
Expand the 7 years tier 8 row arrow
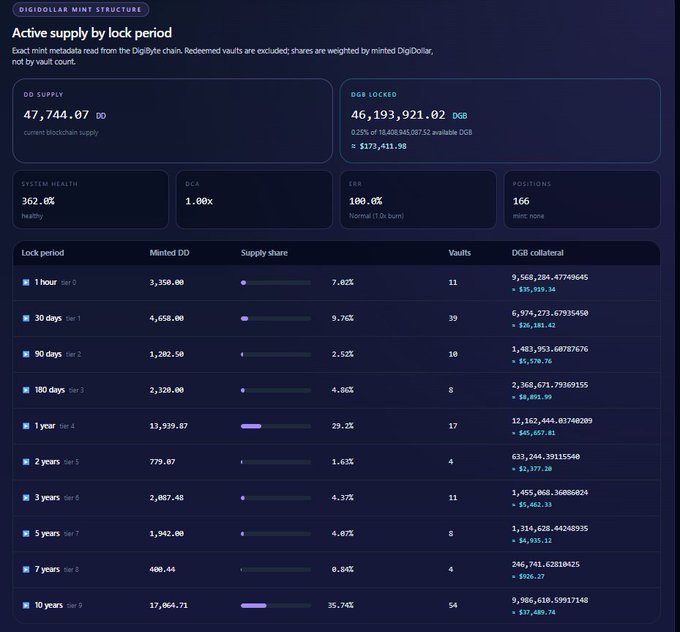(x=26, y=570)
